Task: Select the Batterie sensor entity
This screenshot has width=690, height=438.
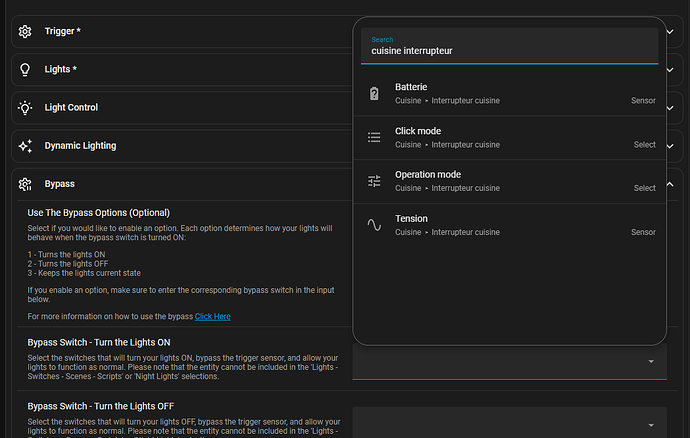Action: coord(510,94)
